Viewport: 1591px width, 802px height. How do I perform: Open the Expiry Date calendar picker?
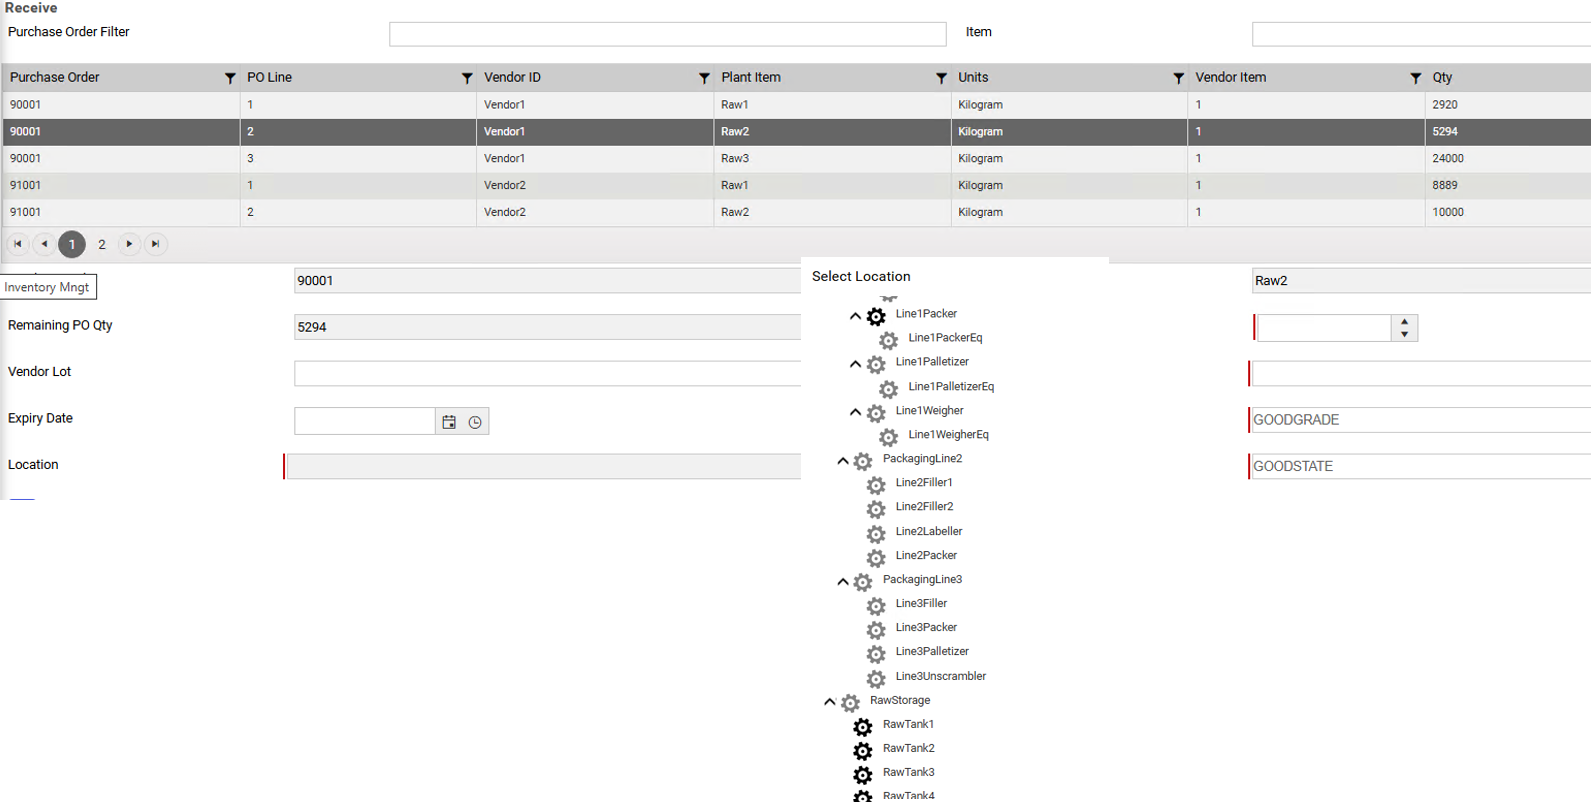(x=449, y=422)
